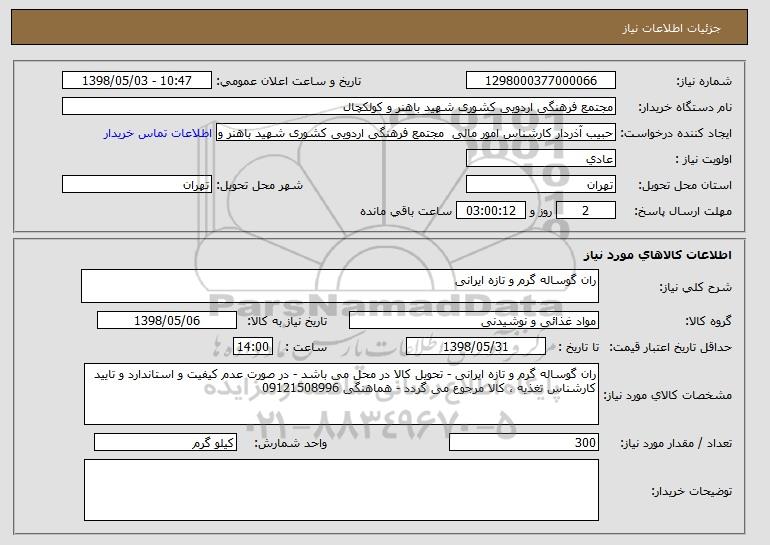Click the ایجاد کننده درخواست field
This screenshot has height=545, width=770.
point(416,133)
